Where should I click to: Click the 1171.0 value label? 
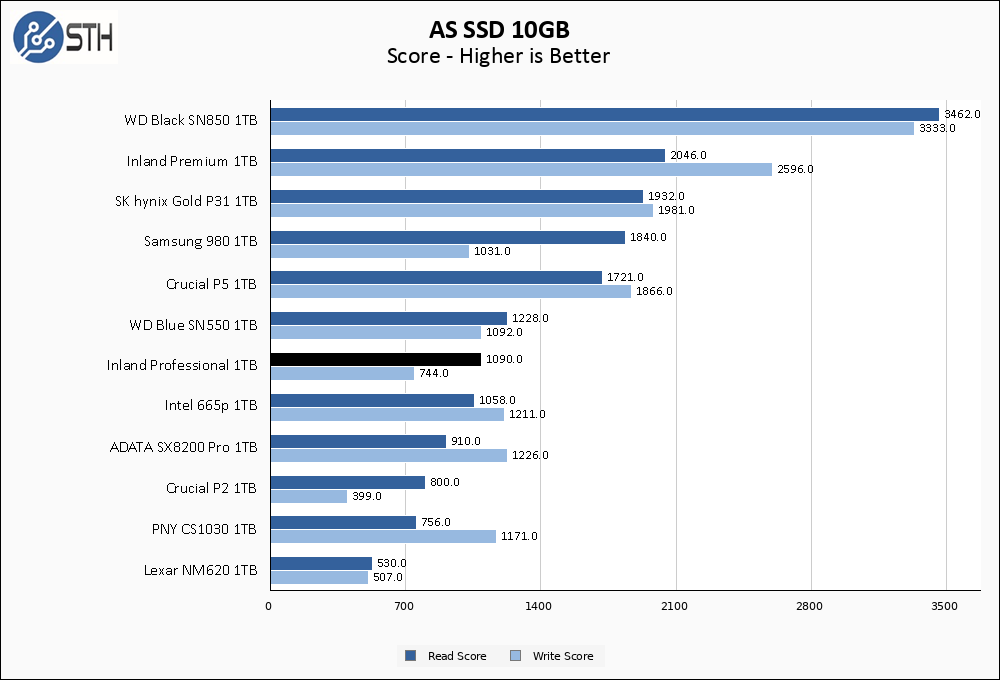pyautogui.click(x=518, y=536)
